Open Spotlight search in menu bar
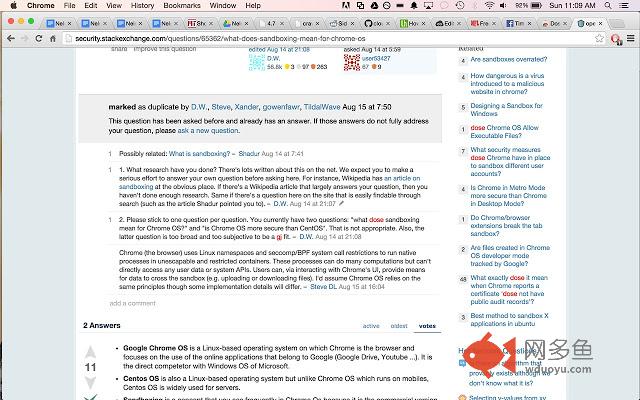This screenshot has width=640, height=400. (608, 5)
